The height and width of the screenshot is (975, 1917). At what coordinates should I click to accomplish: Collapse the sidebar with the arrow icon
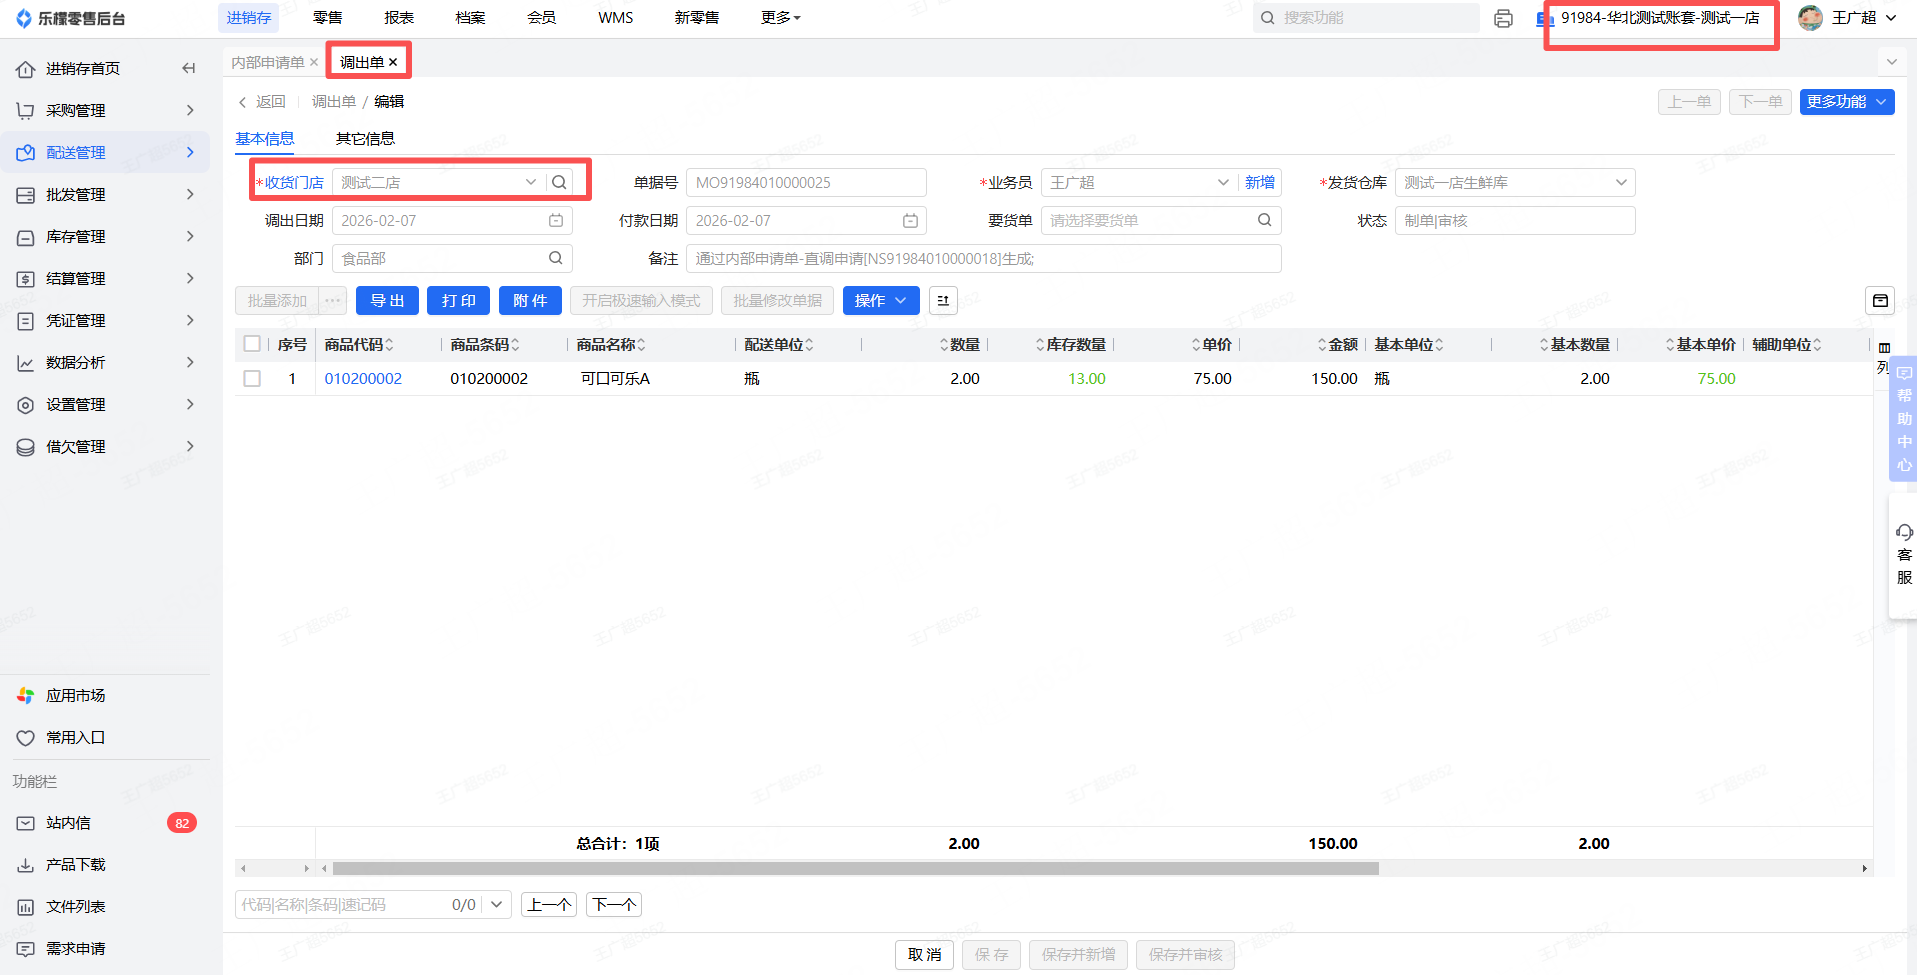[x=188, y=68]
